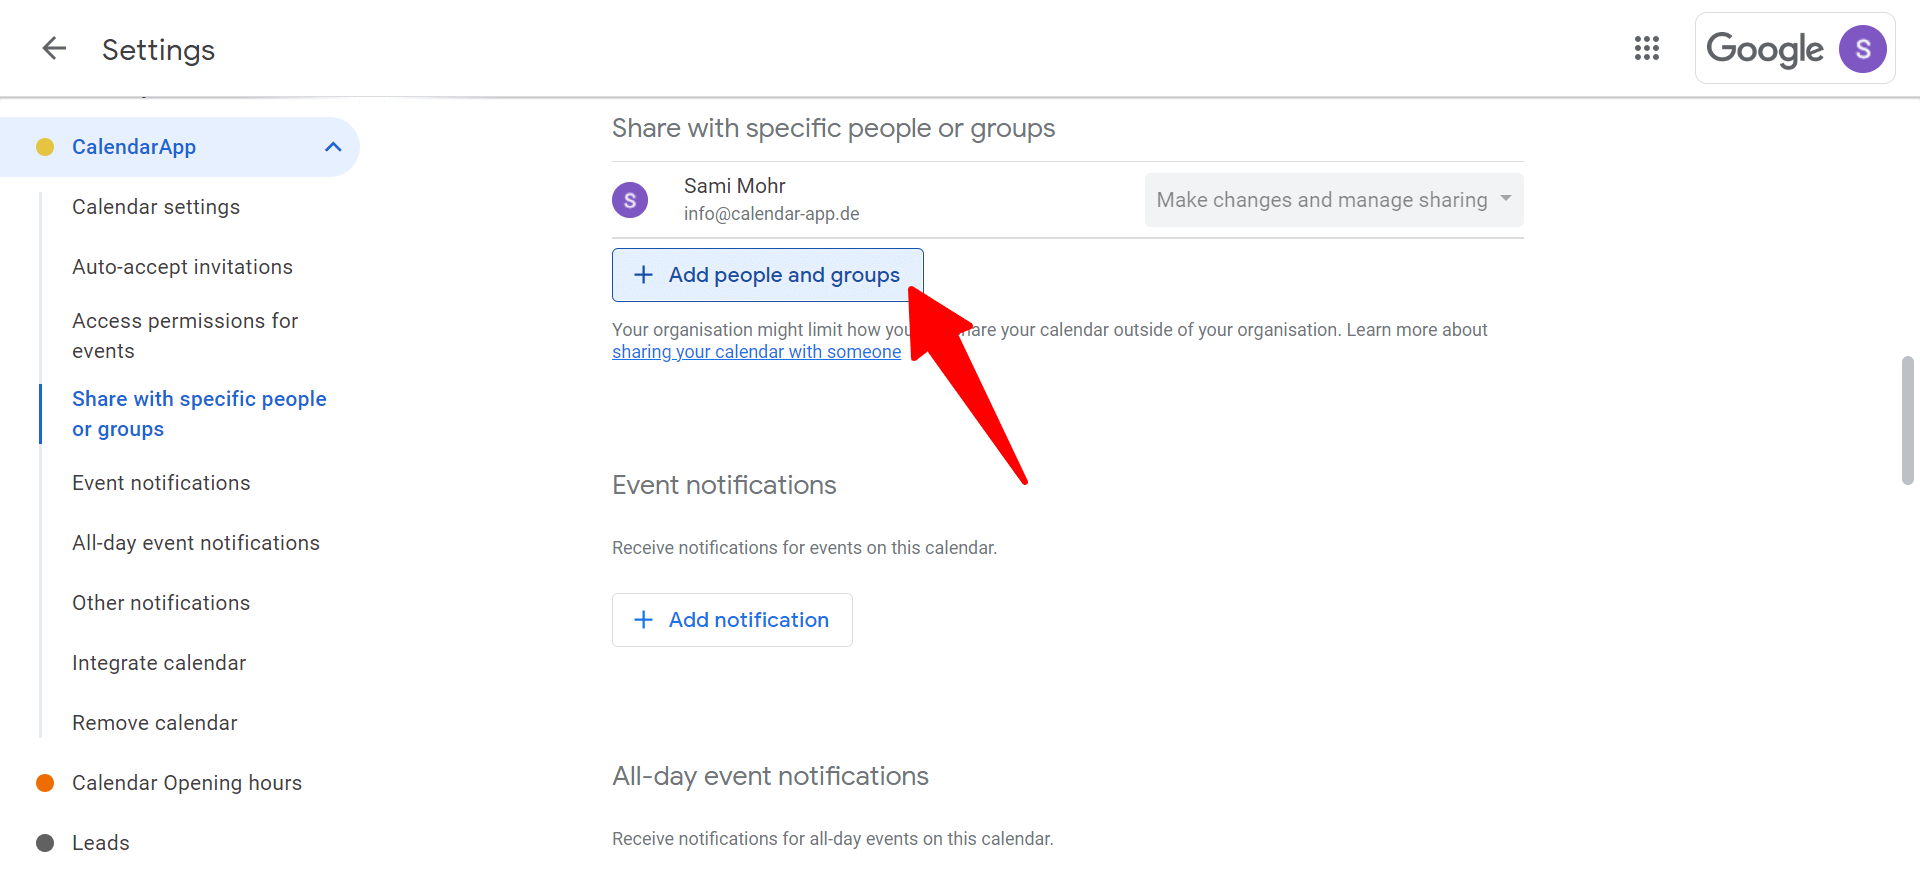Click the Settings page title
1920x880 pixels.
pyautogui.click(x=158, y=50)
